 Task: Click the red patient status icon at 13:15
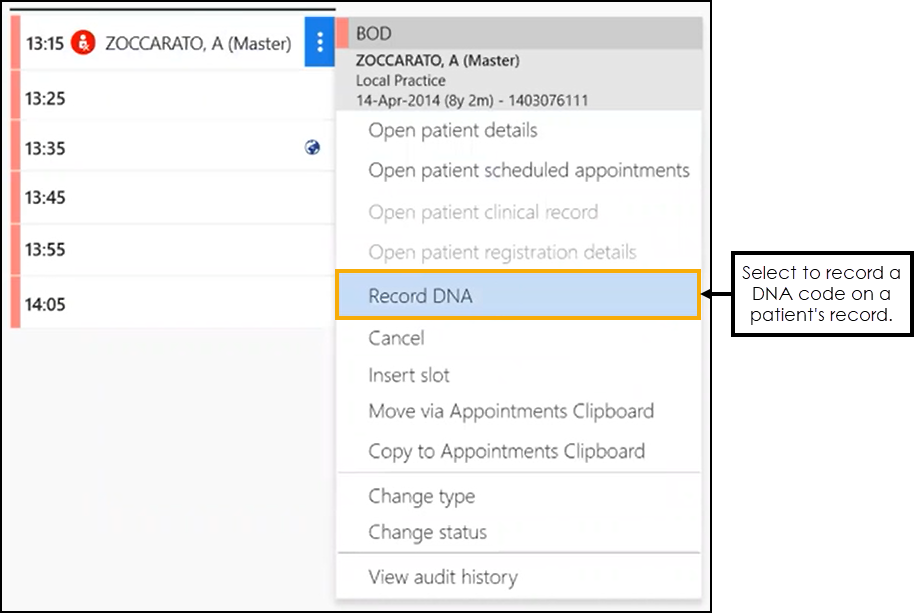(86, 43)
